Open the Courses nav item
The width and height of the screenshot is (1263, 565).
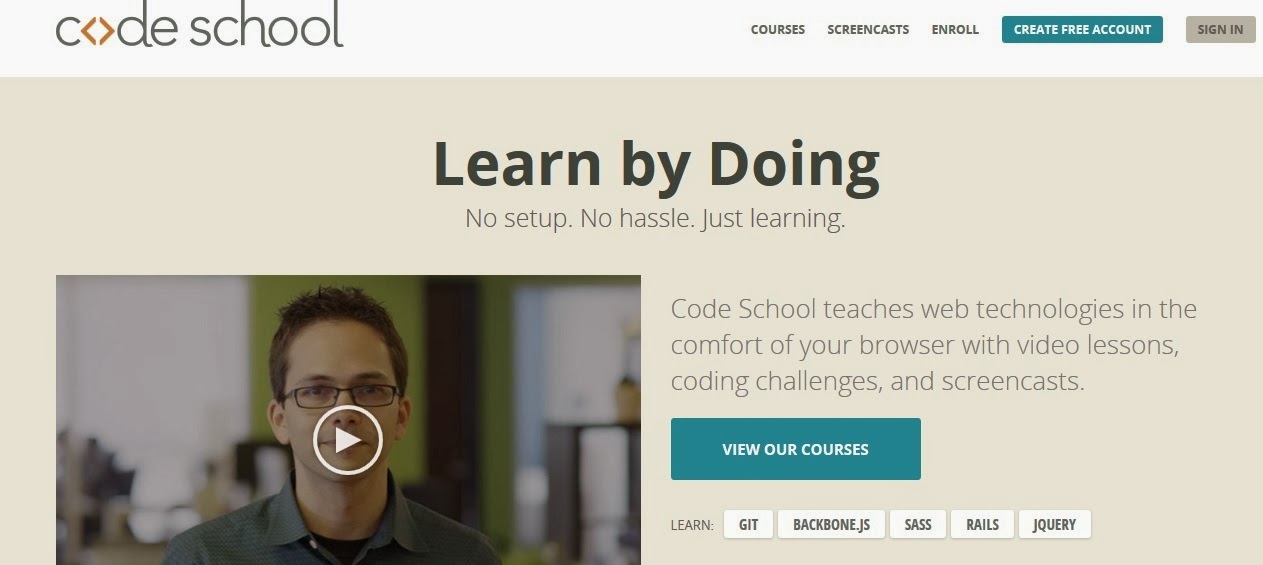pos(778,30)
